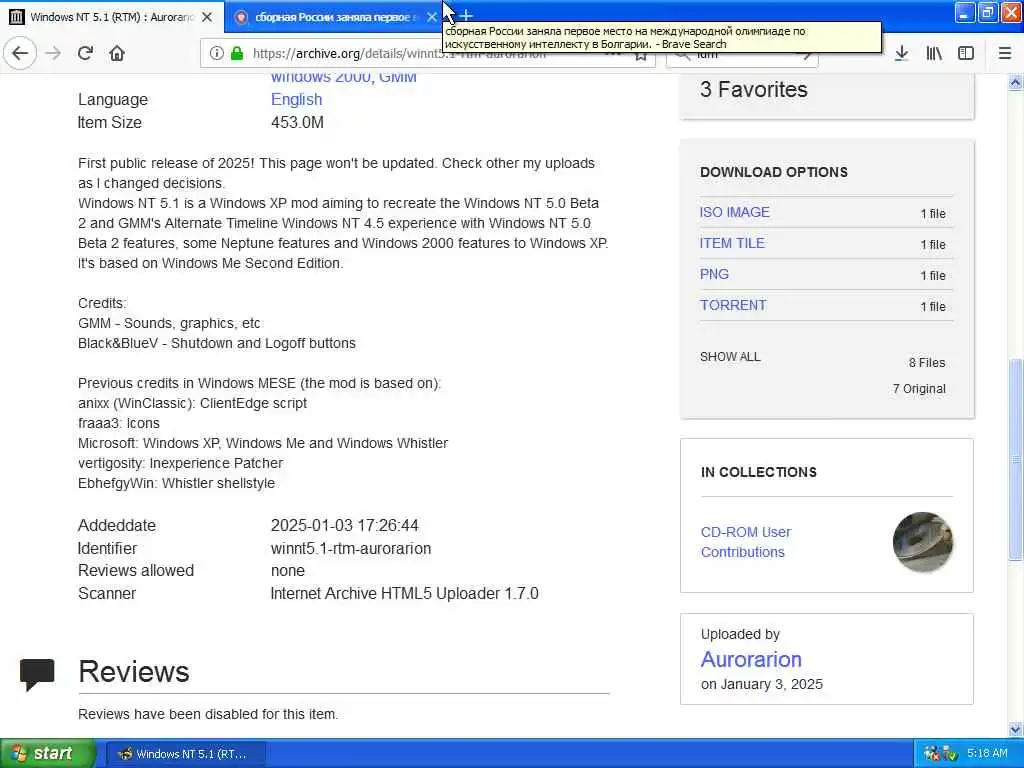Click the 5:18 AM taskbar clock

click(x=987, y=754)
